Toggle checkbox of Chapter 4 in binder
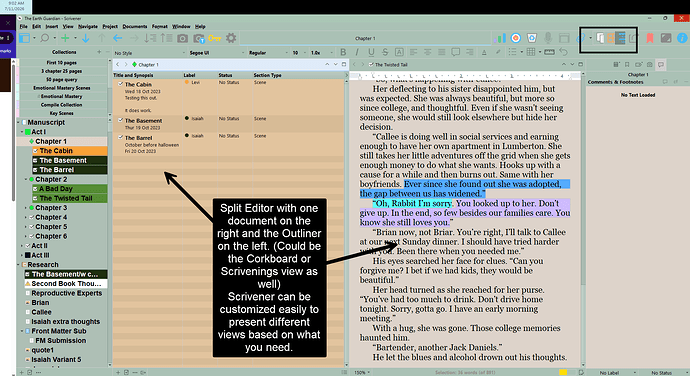Viewport: 690px width, 376px height. point(32,217)
